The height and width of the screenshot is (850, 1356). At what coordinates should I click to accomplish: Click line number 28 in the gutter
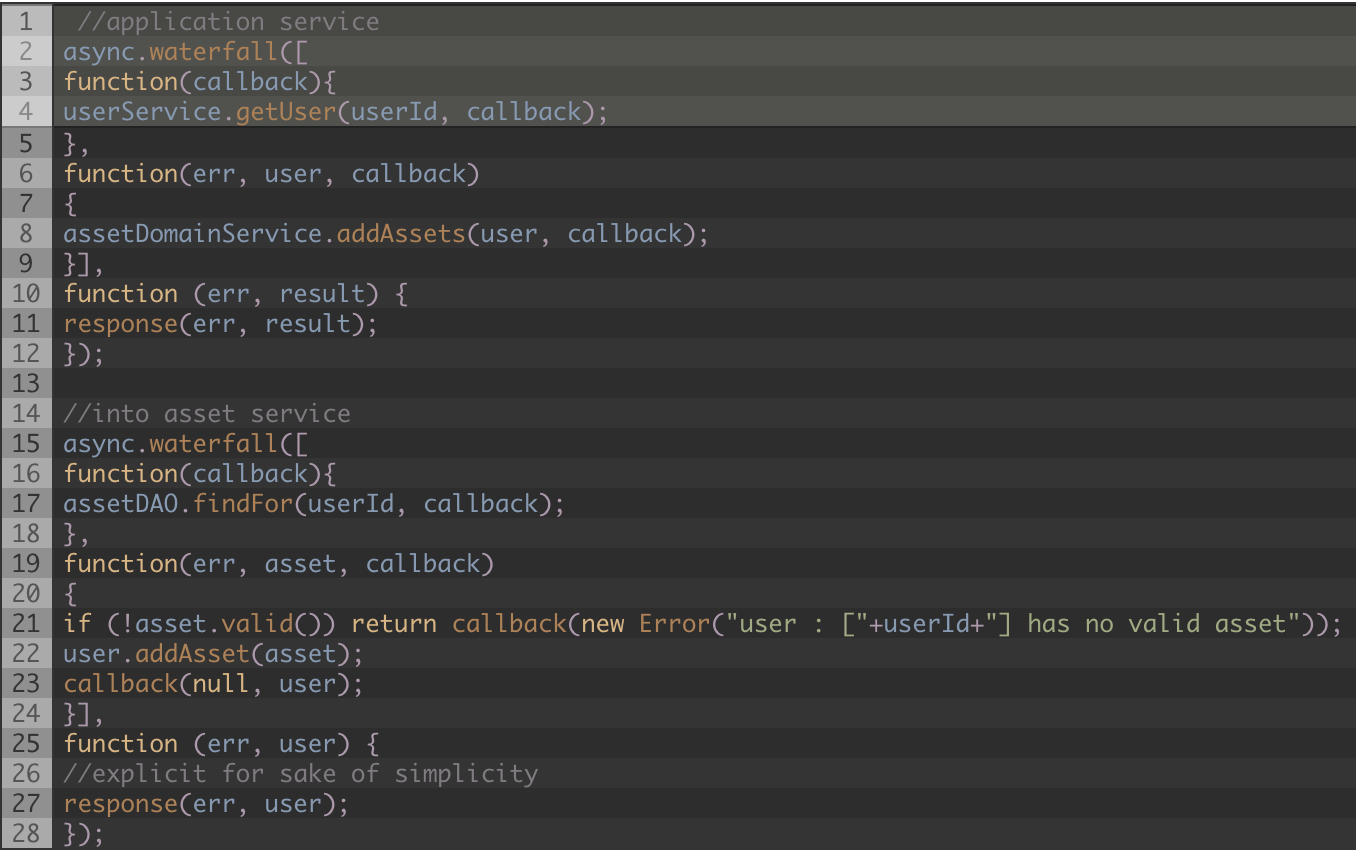[26, 834]
